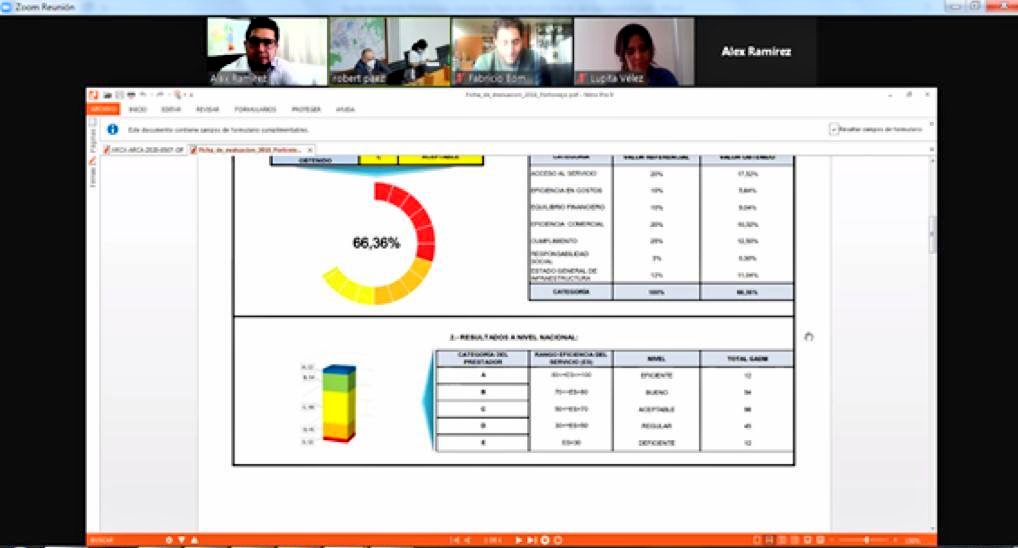The height and width of the screenshot is (548, 1018).
Task: Adjust the zoom slider handle in status bar
Action: (867, 540)
